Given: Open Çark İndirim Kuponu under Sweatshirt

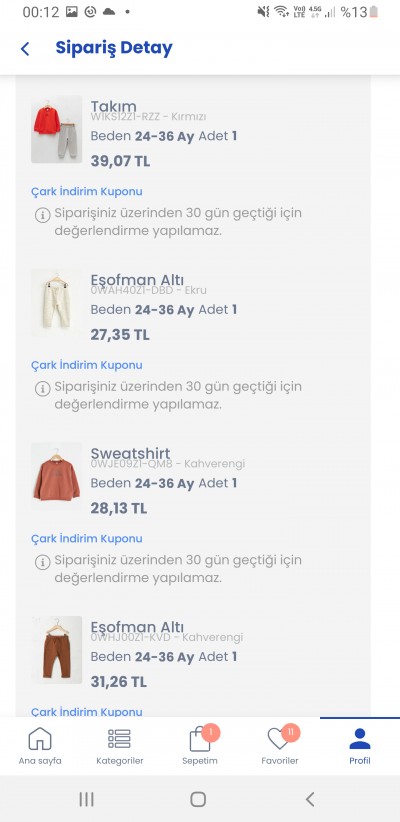Looking at the screenshot, I should 87,538.
